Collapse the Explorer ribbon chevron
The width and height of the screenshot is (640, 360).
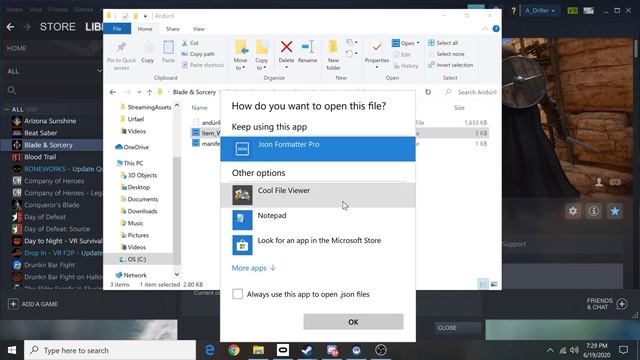pos(484,29)
